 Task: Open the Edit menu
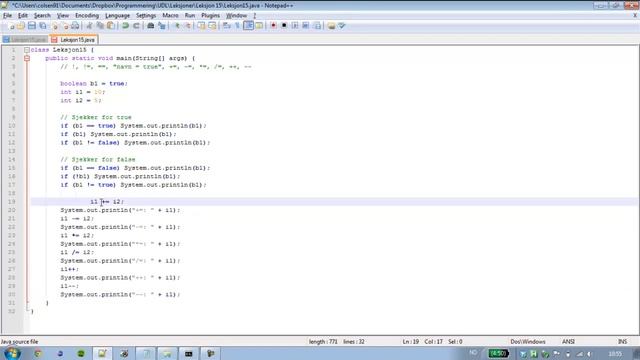23,16
